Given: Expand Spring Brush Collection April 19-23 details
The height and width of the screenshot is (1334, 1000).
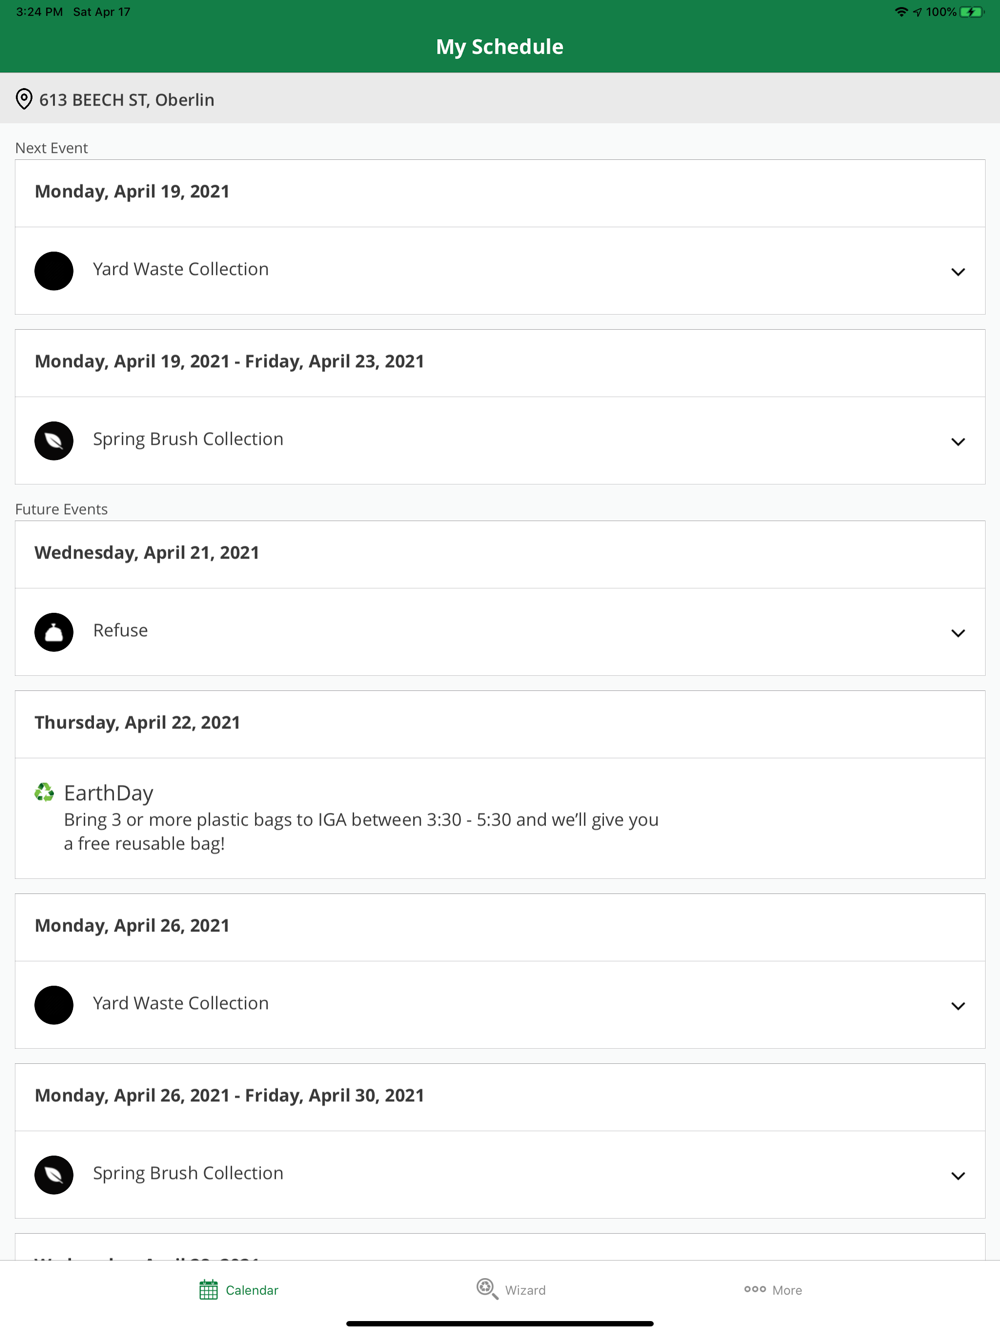Looking at the screenshot, I should [958, 442].
